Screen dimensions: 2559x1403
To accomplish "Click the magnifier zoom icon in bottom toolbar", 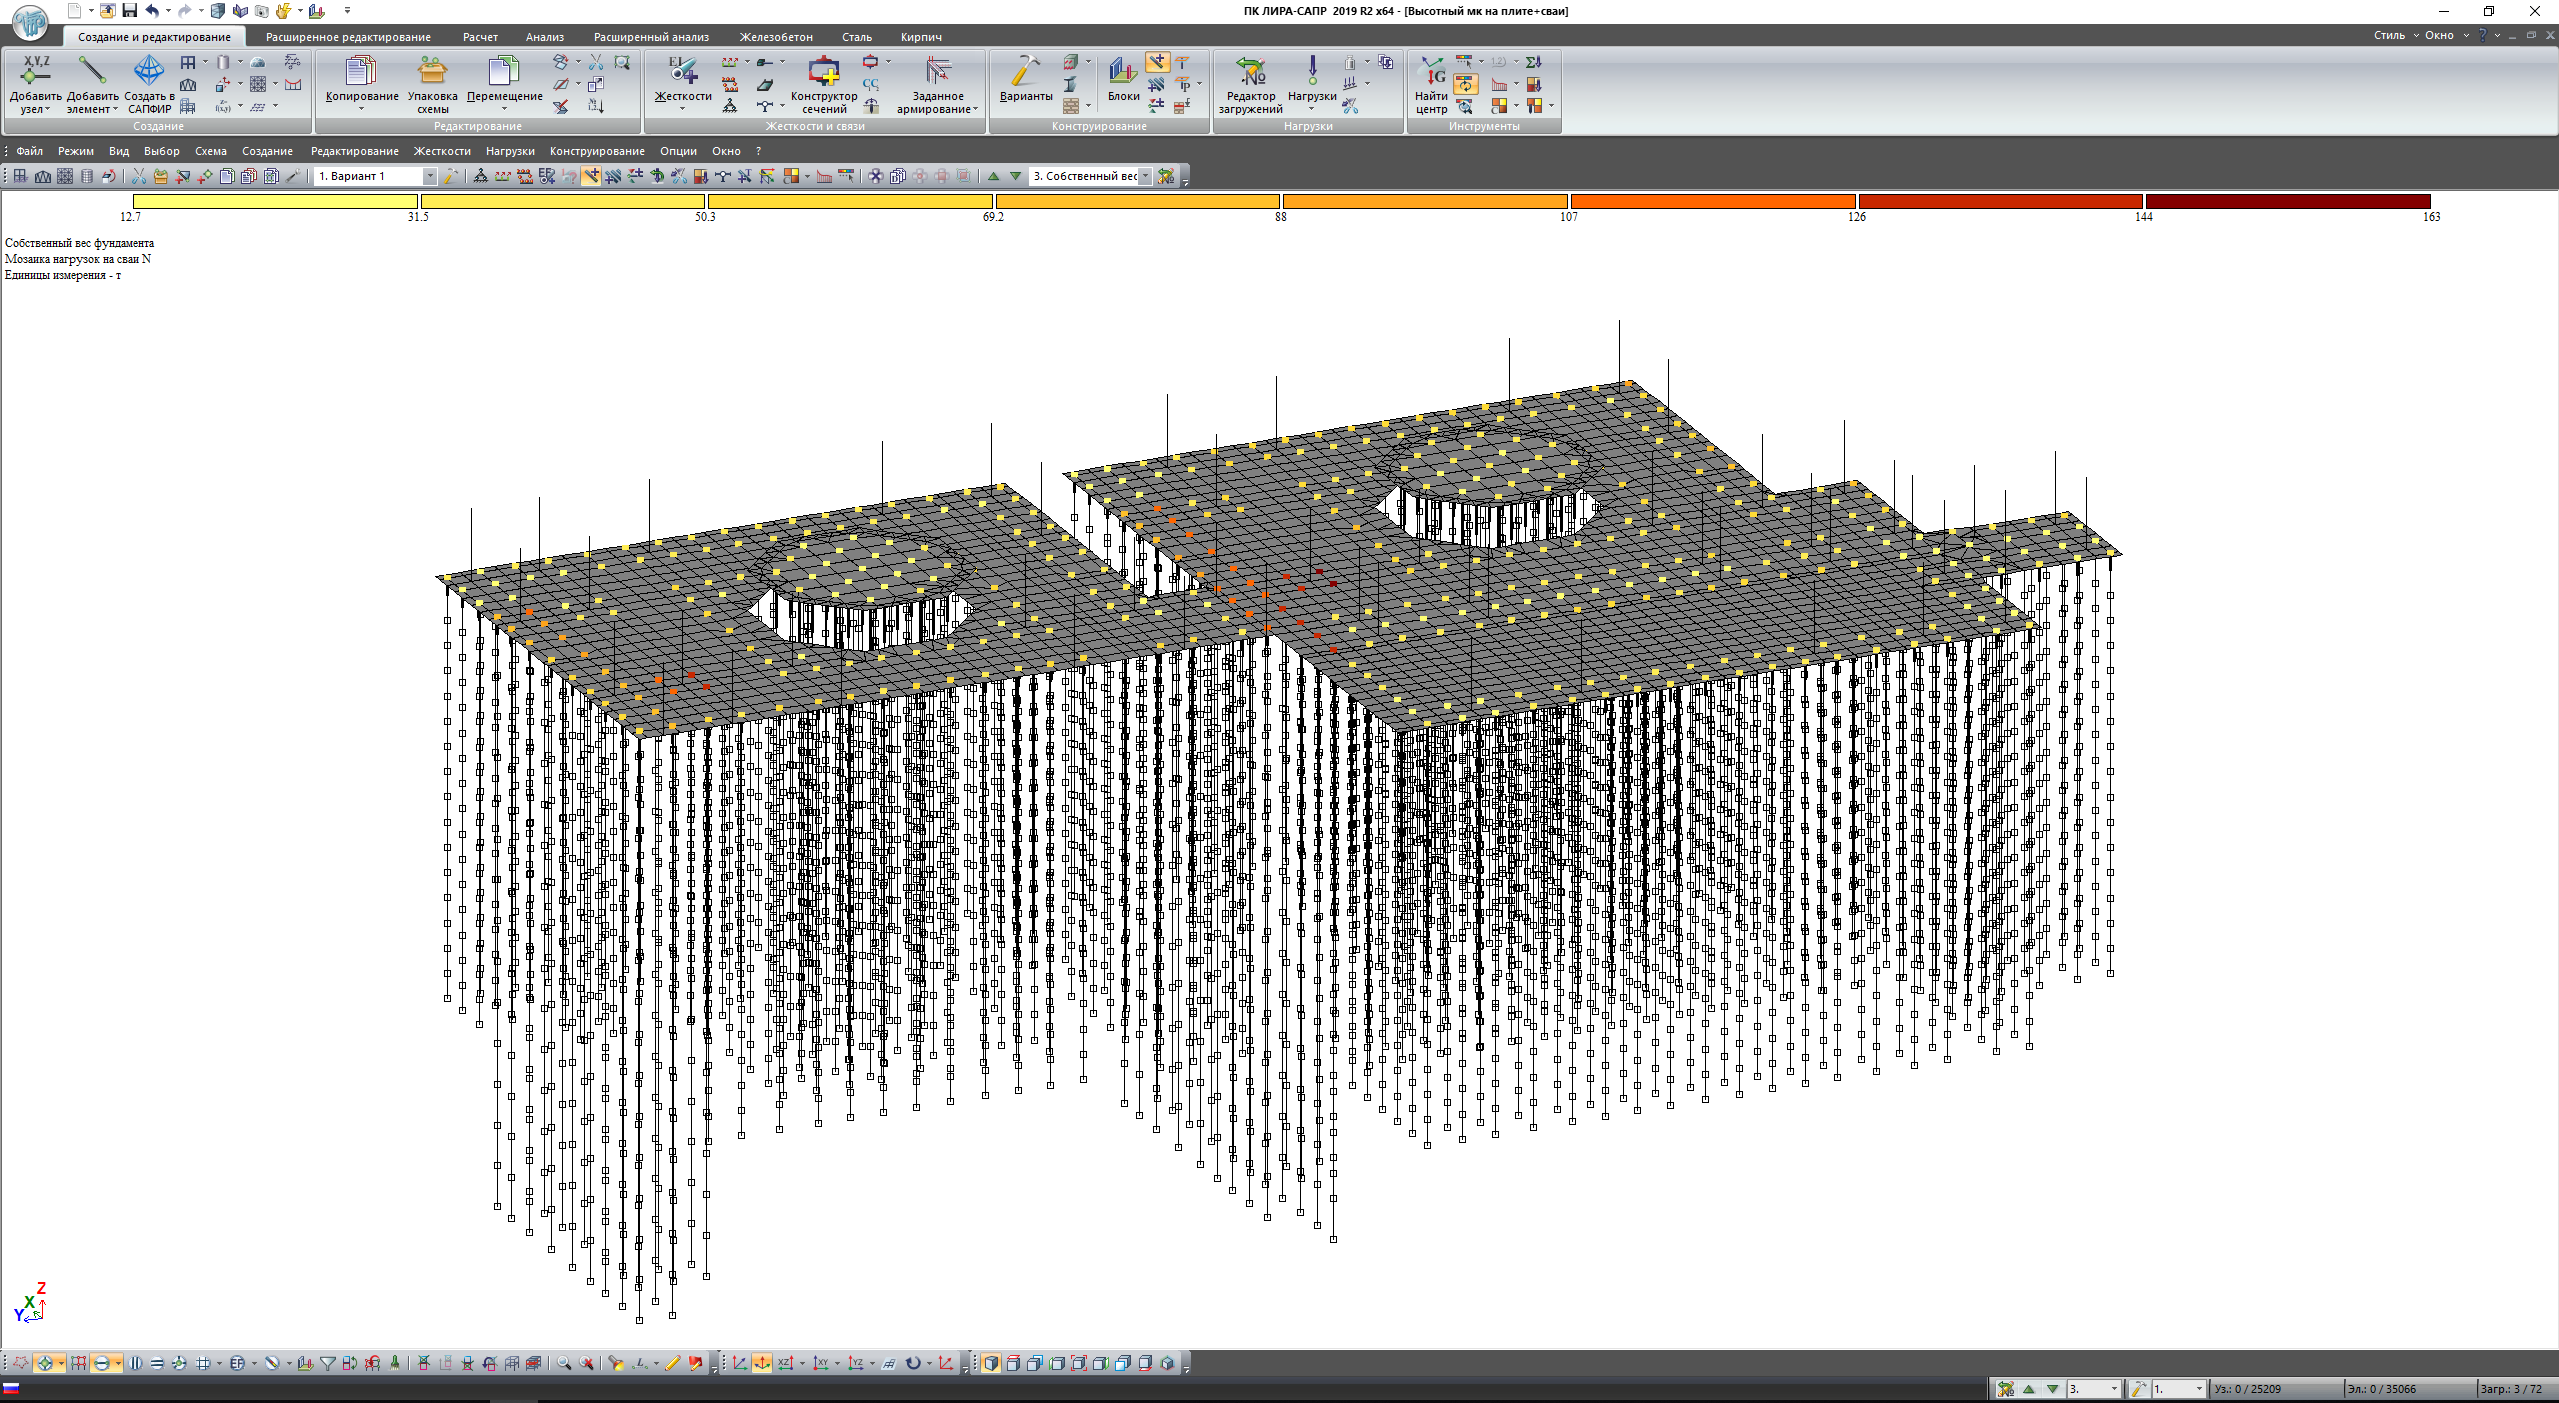I will tap(564, 1363).
